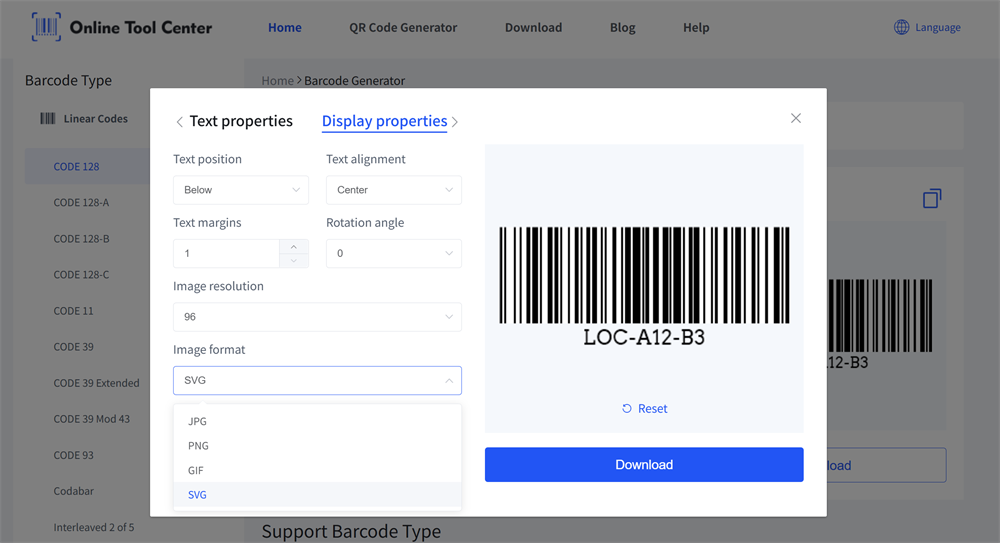Click the left chevron before Text properties
The width and height of the screenshot is (1000, 543).
[180, 122]
